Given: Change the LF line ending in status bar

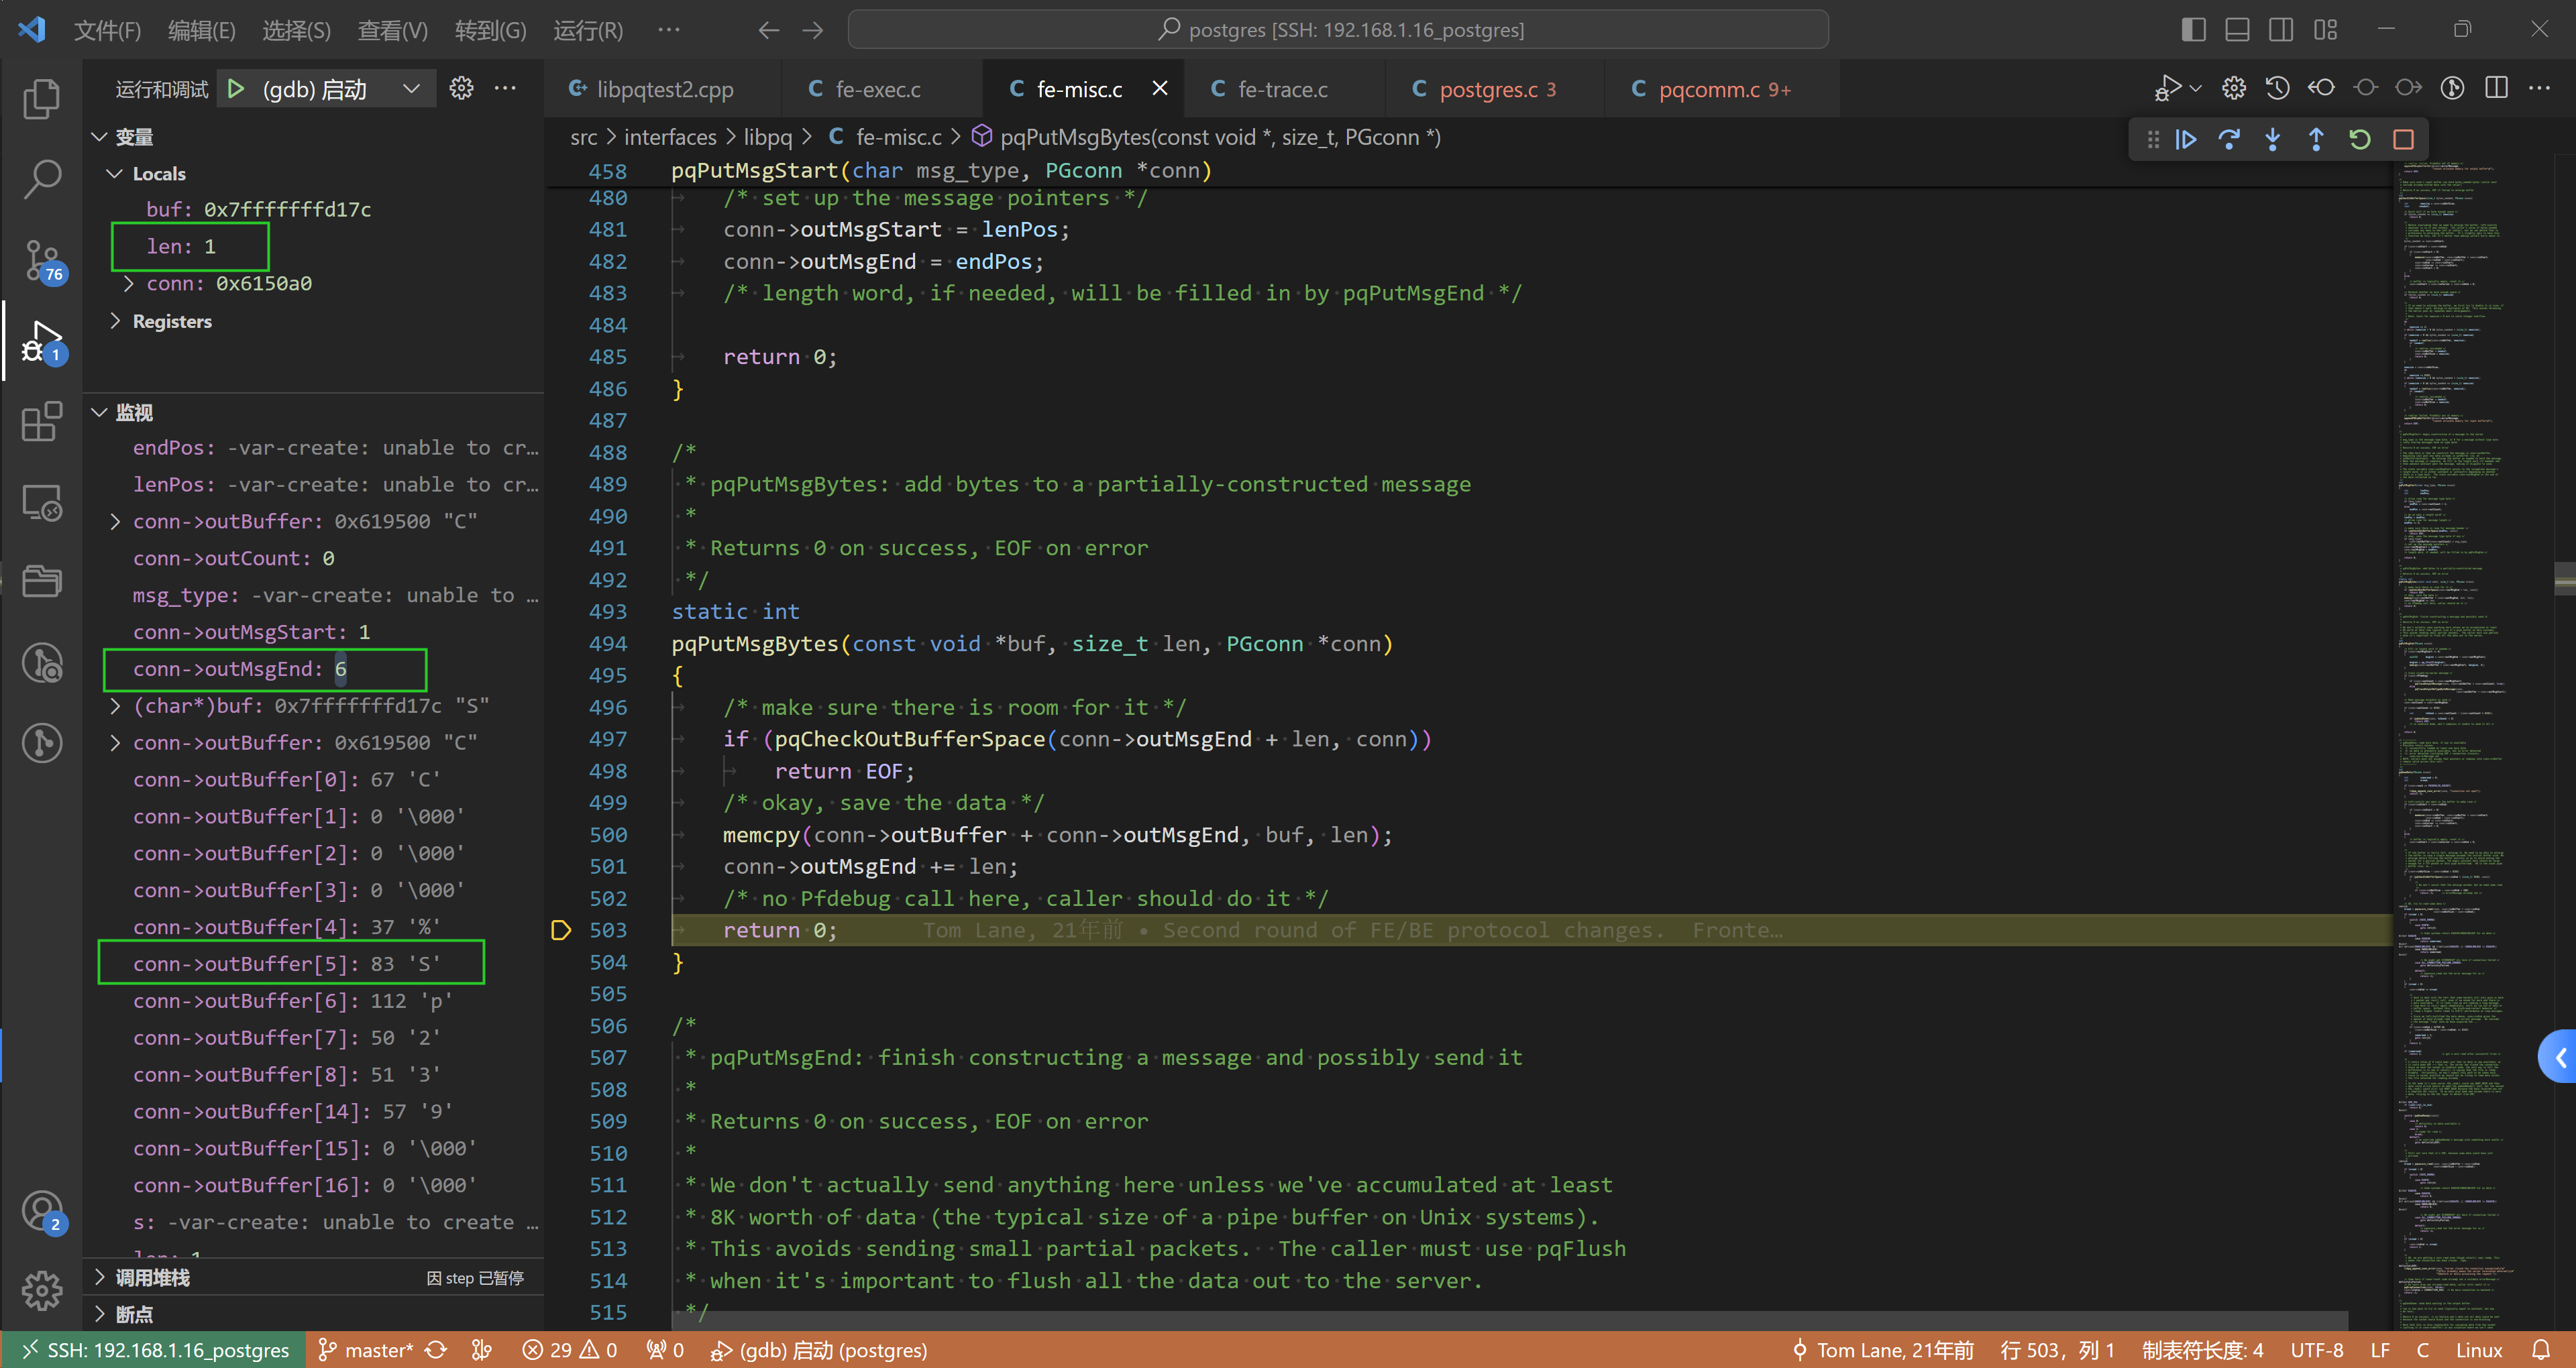Looking at the screenshot, I should (2380, 1350).
